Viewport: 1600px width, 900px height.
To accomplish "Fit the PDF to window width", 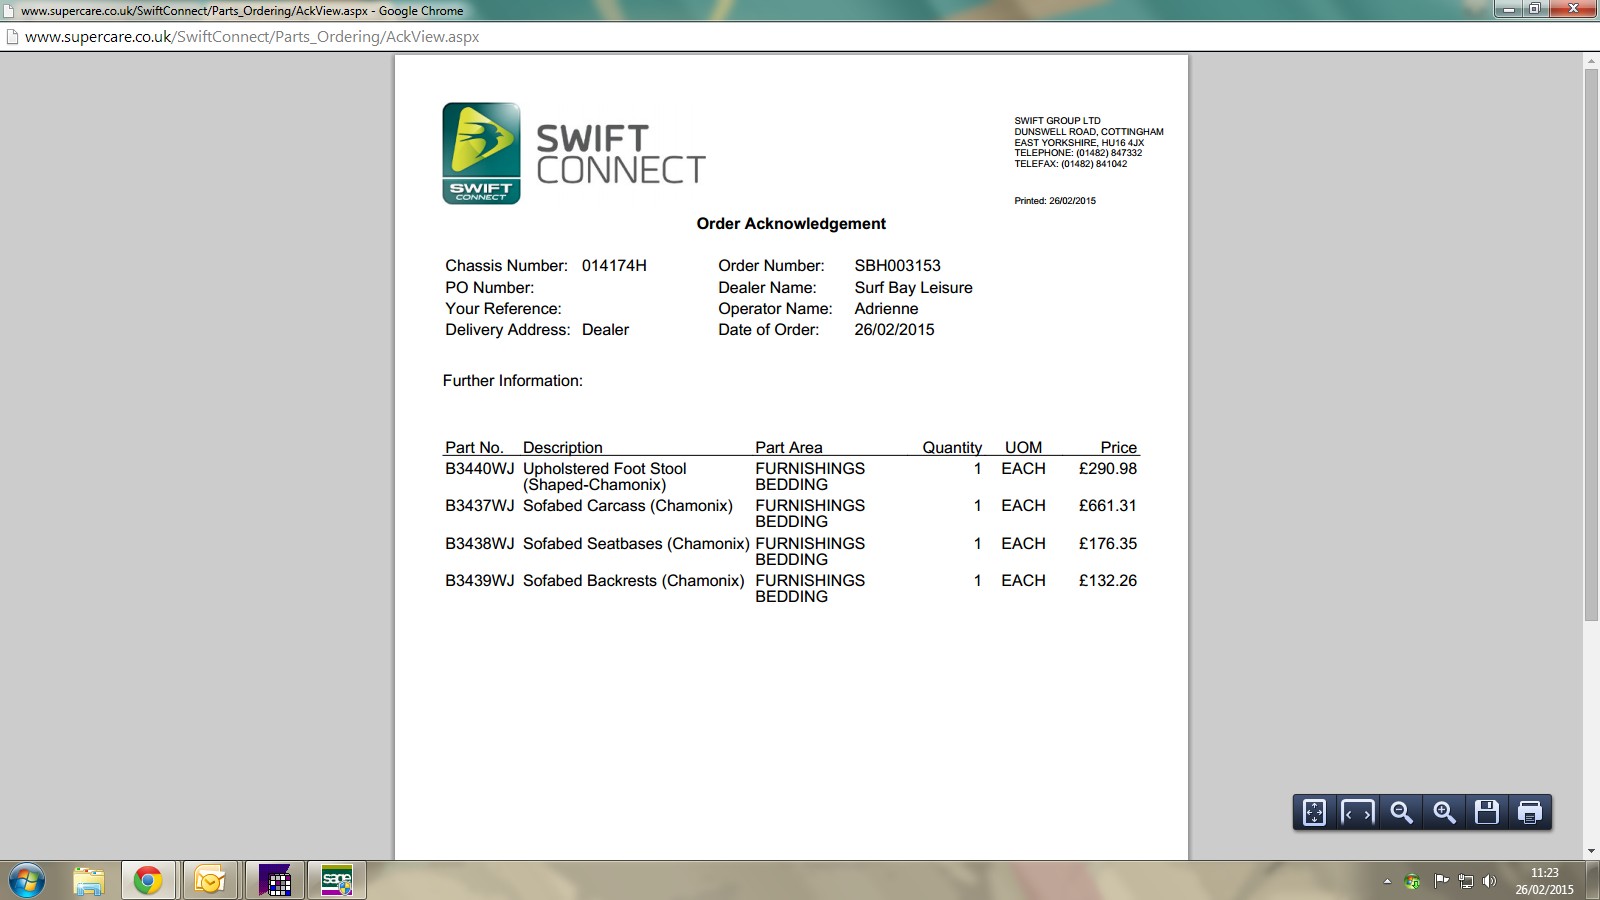I will 1357,812.
